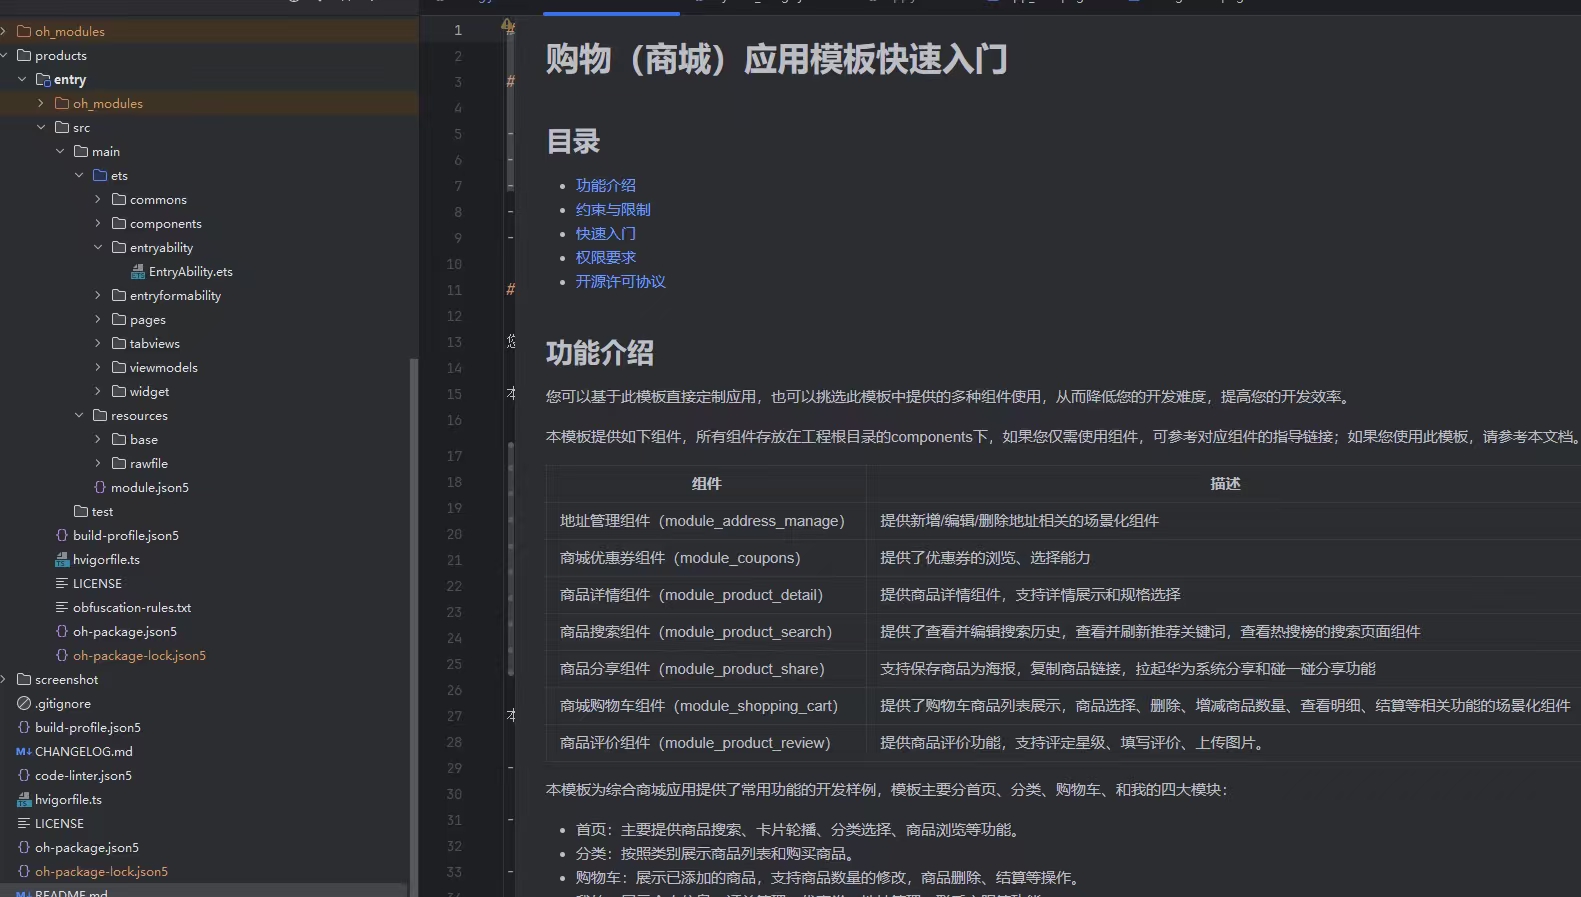Open obfuscation-rules.txt file
The width and height of the screenshot is (1581, 897).
point(131,608)
